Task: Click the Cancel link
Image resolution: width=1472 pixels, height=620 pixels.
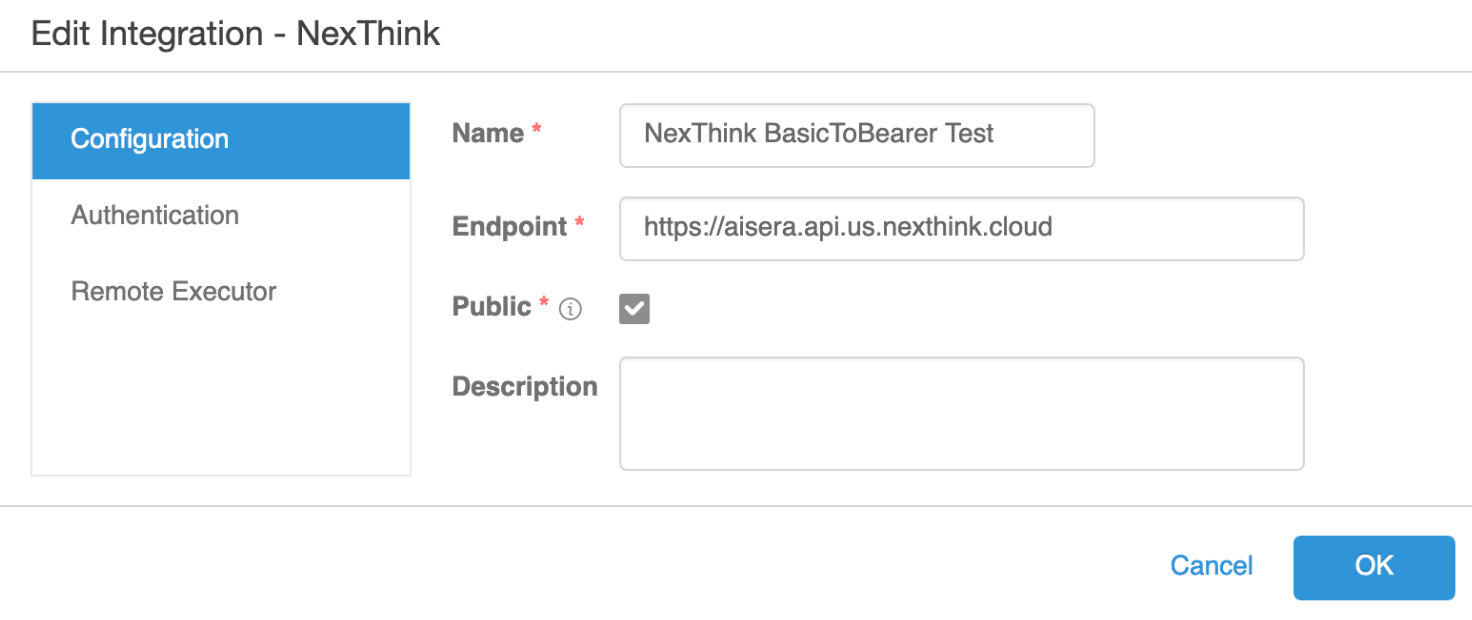Action: tap(1211, 566)
